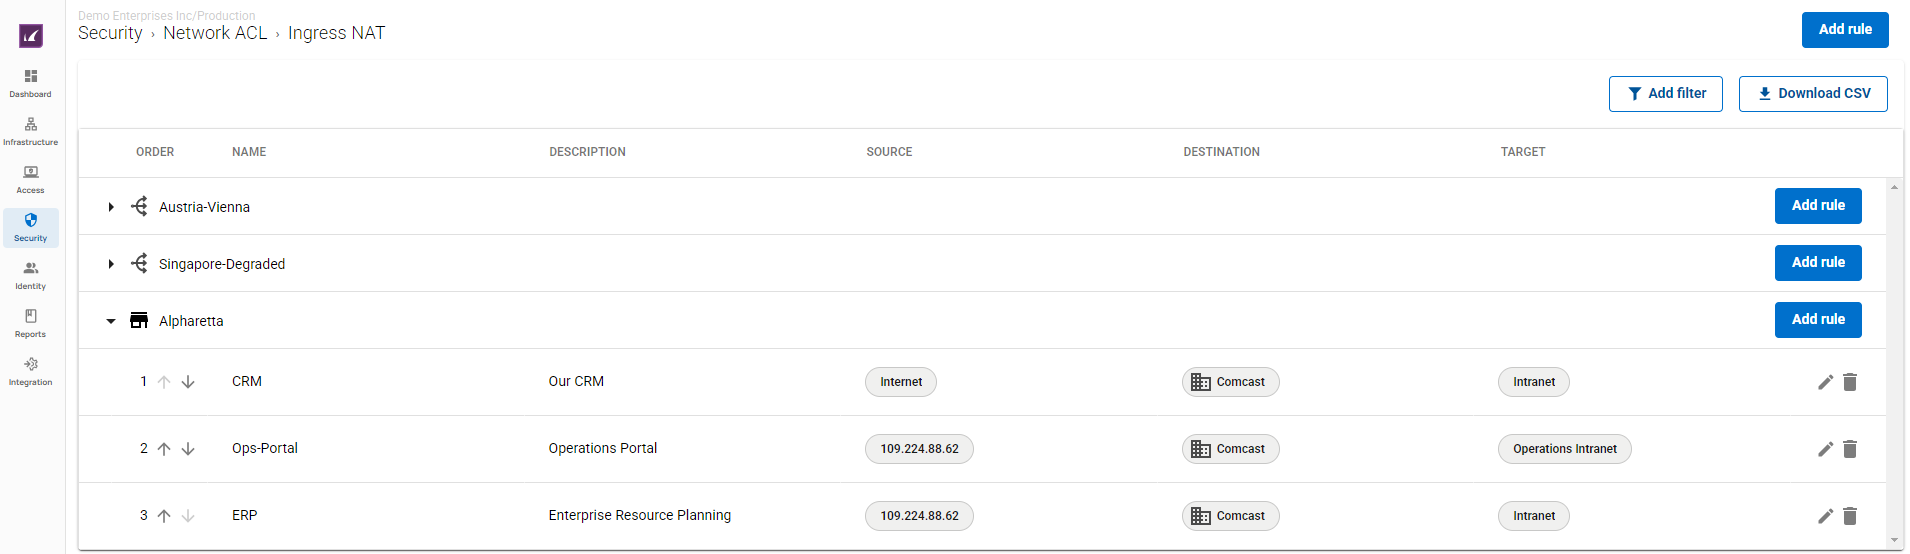
Task: Open the Dashboard sidebar icon
Action: [31, 83]
